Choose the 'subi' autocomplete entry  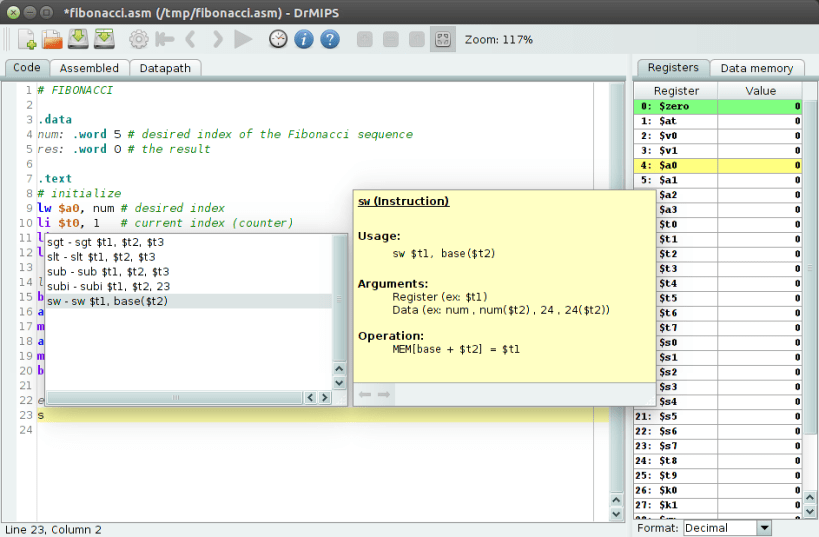click(x=108, y=286)
